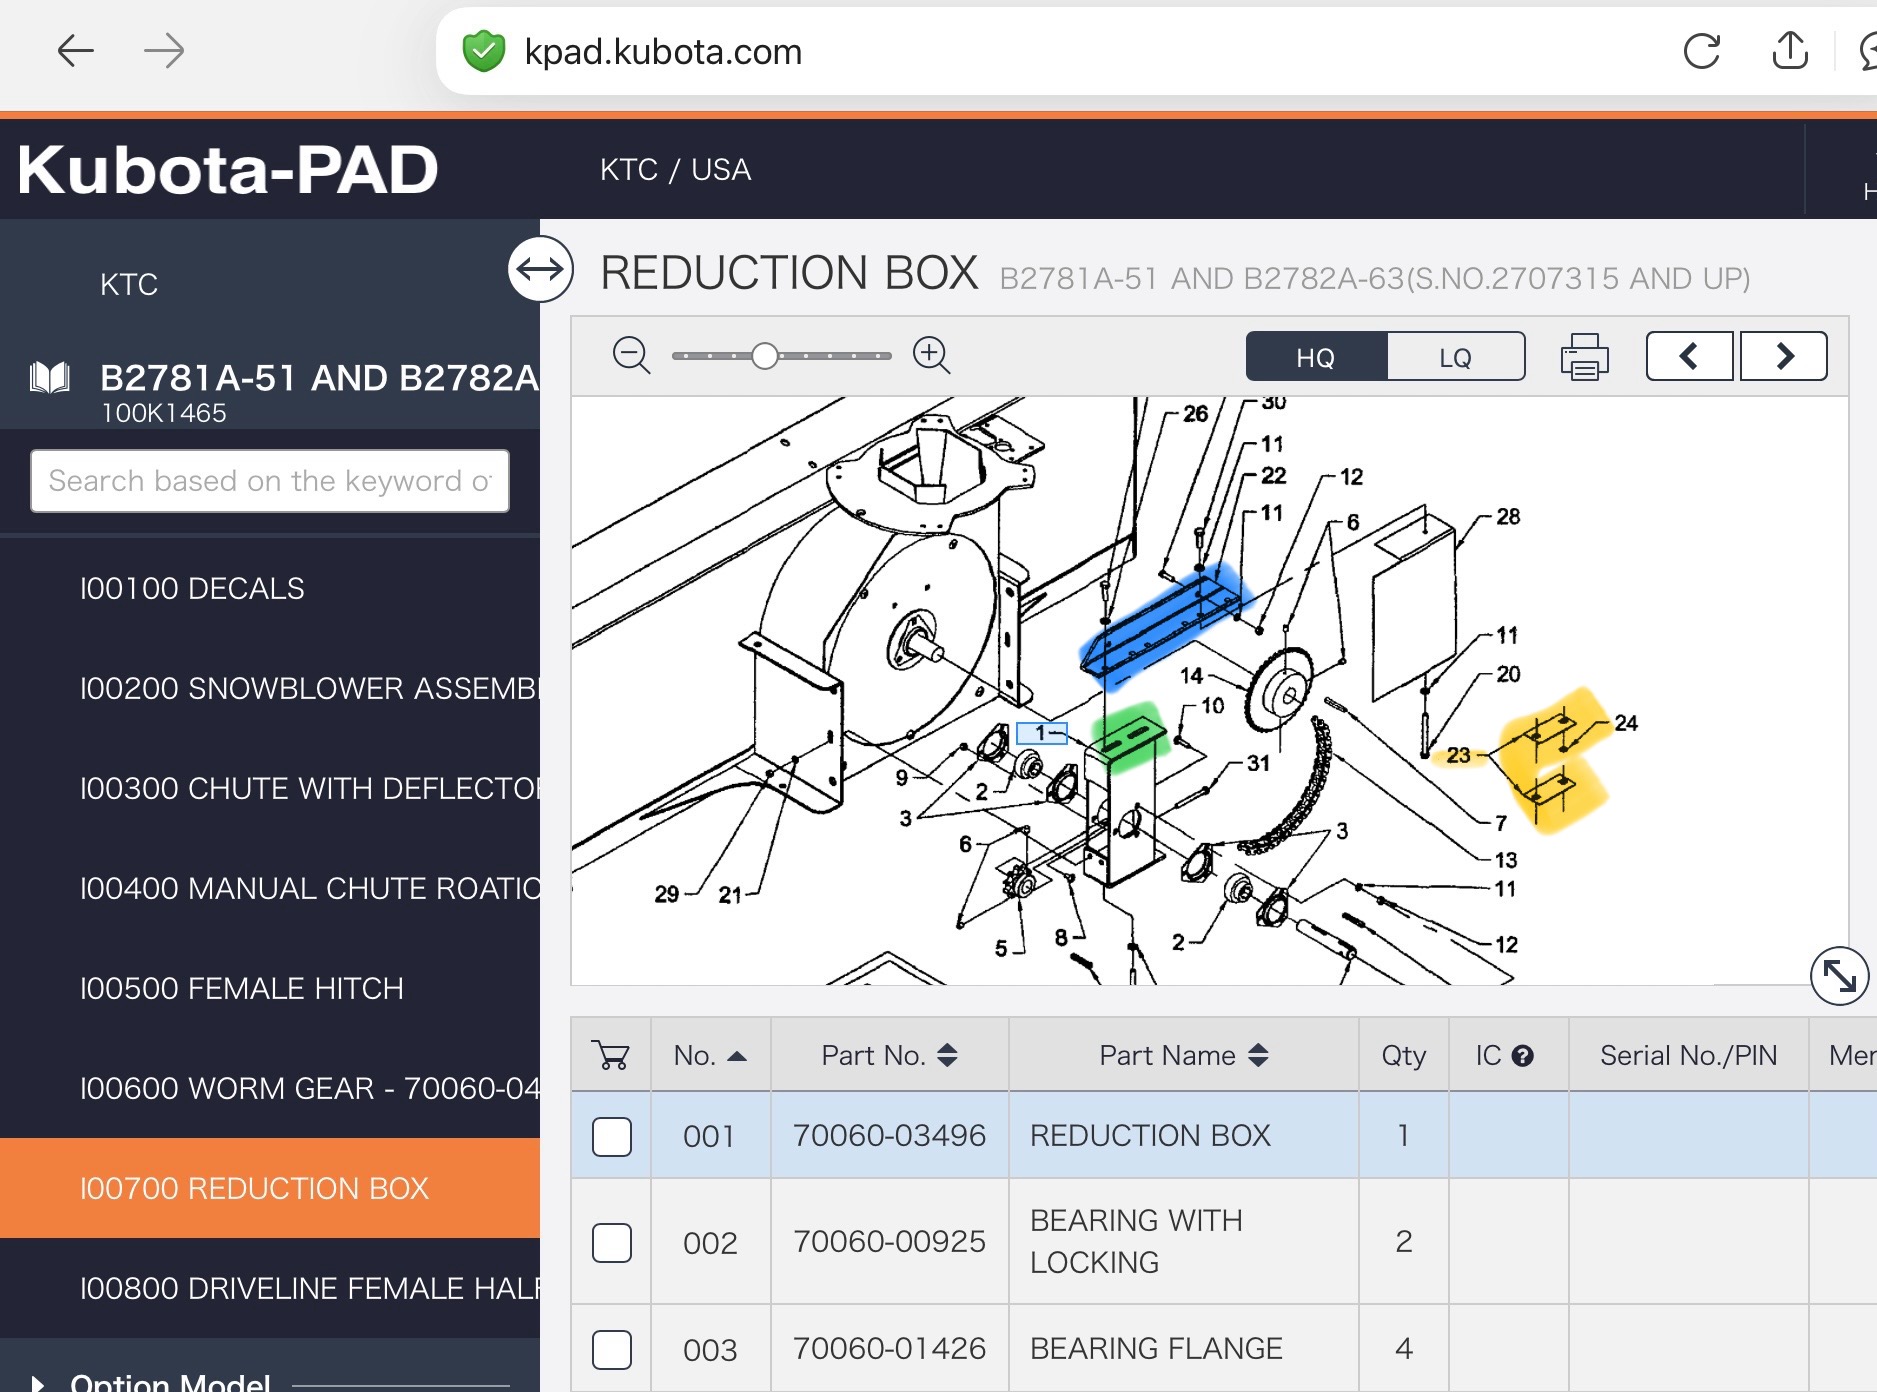Tick the Bearing Flange row checkbox

(612, 1349)
